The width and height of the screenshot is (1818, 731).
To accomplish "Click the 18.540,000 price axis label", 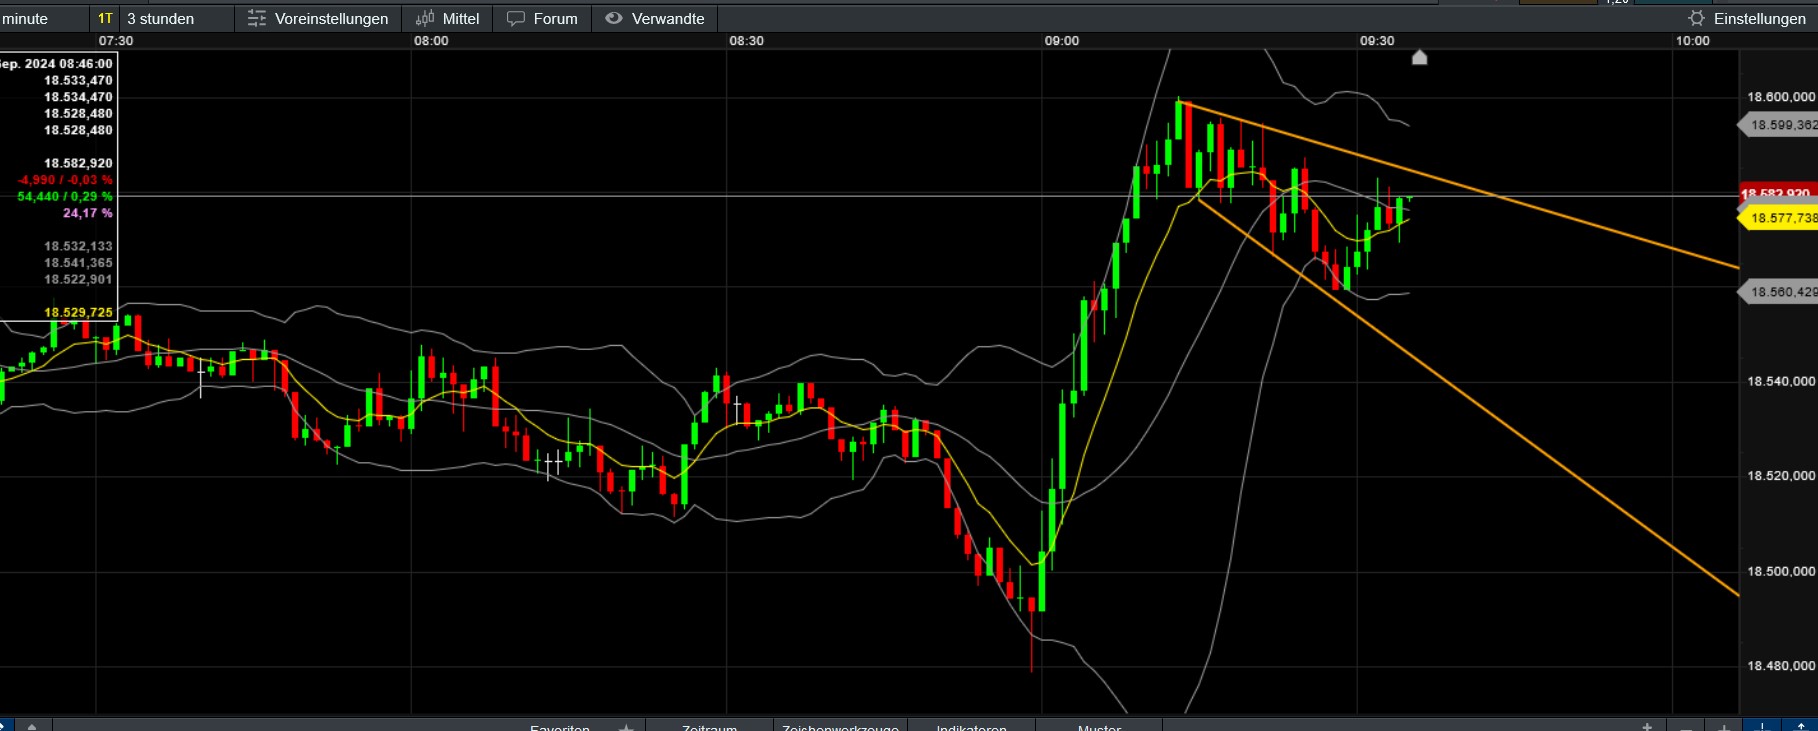I will click(x=1781, y=381).
